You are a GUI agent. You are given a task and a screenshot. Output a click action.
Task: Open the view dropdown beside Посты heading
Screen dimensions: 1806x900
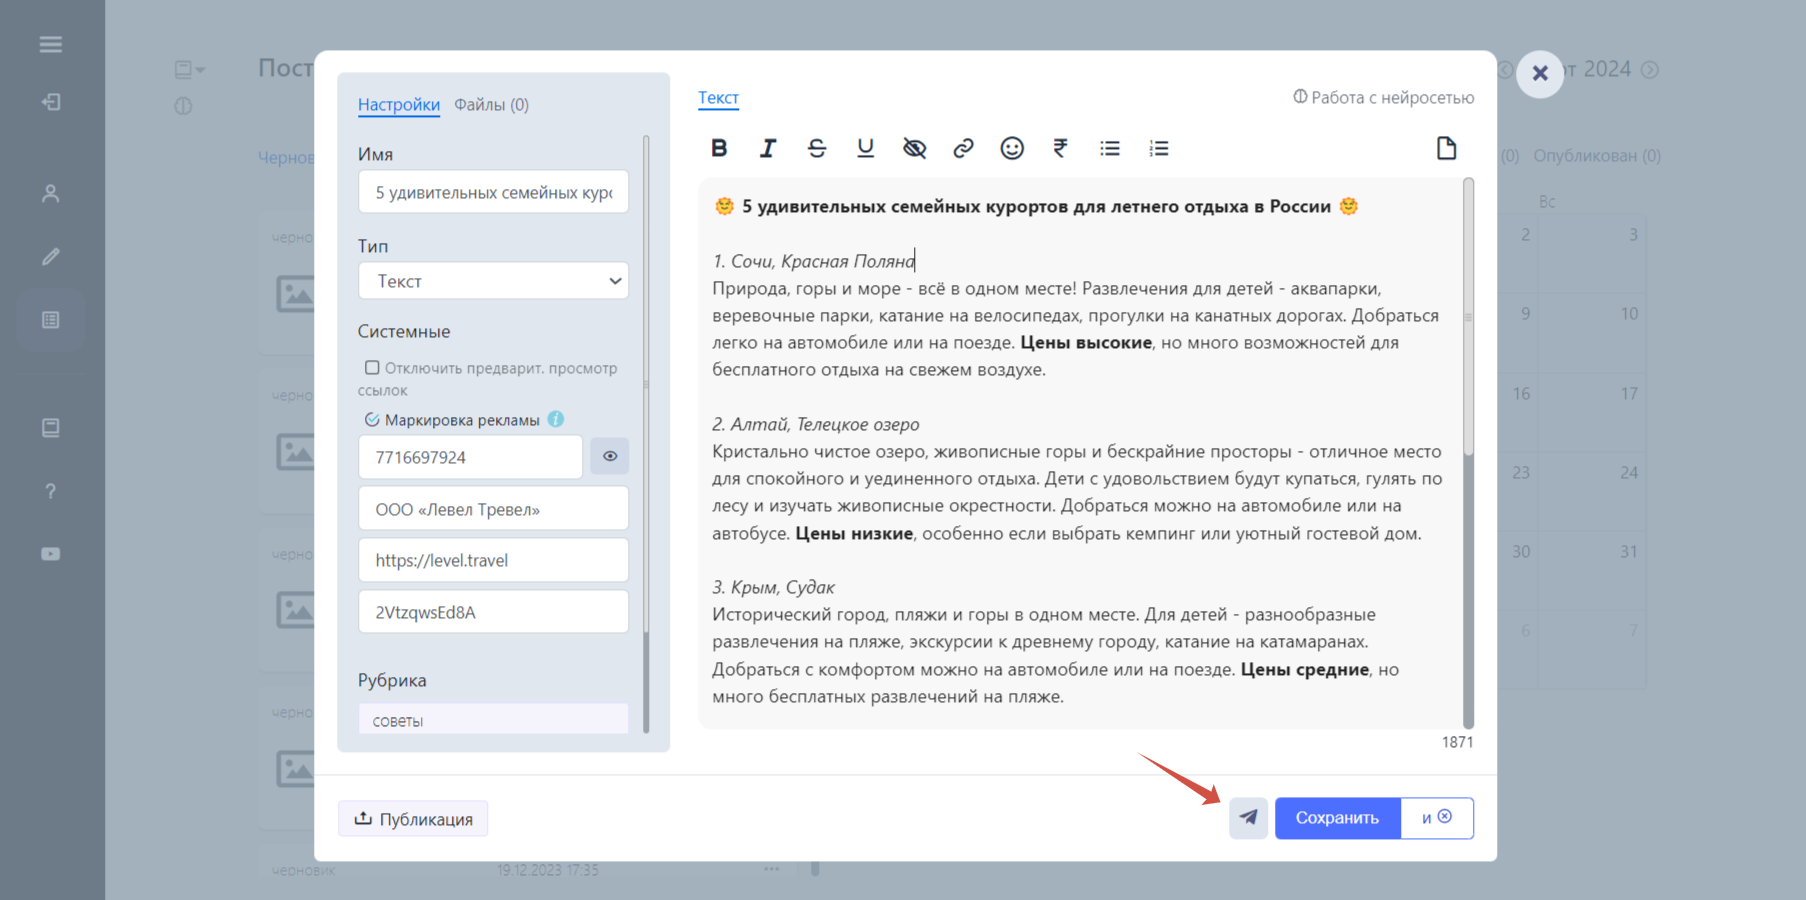coord(190,69)
